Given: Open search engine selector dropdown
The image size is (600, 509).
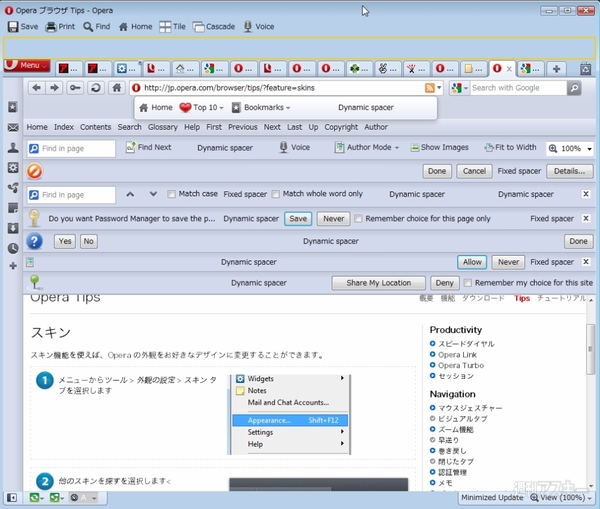Looking at the screenshot, I should point(466,88).
